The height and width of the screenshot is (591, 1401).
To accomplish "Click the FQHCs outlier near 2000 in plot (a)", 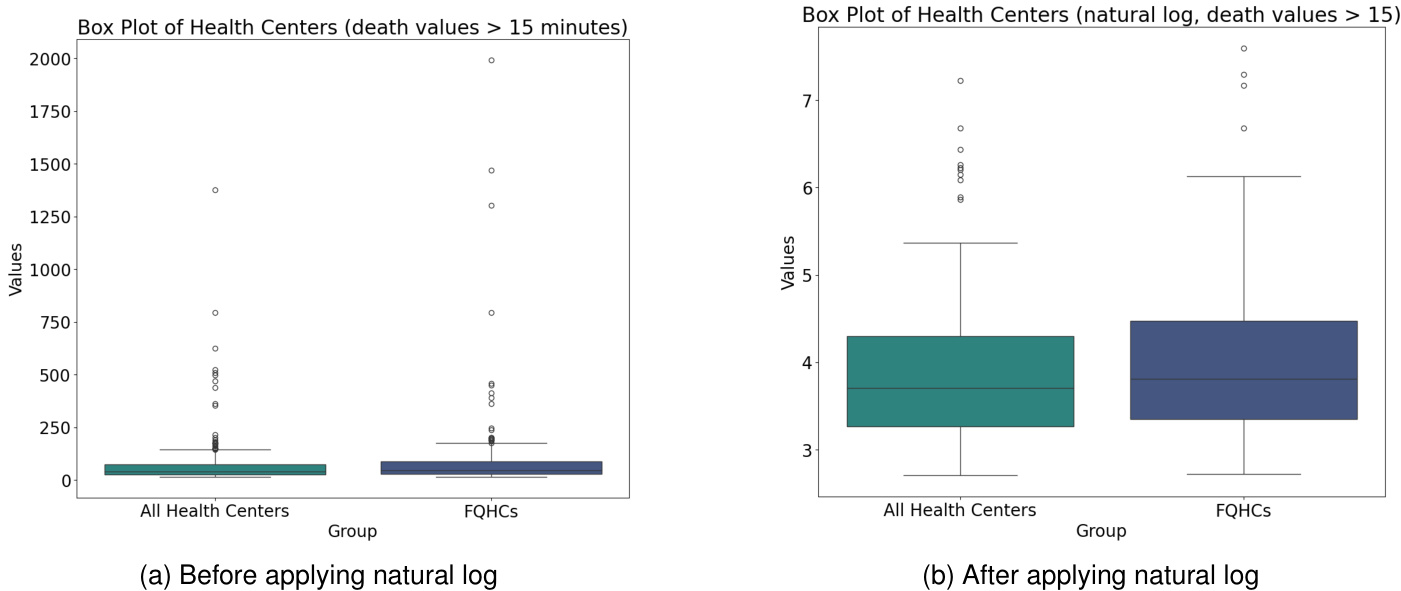I will pos(491,60).
